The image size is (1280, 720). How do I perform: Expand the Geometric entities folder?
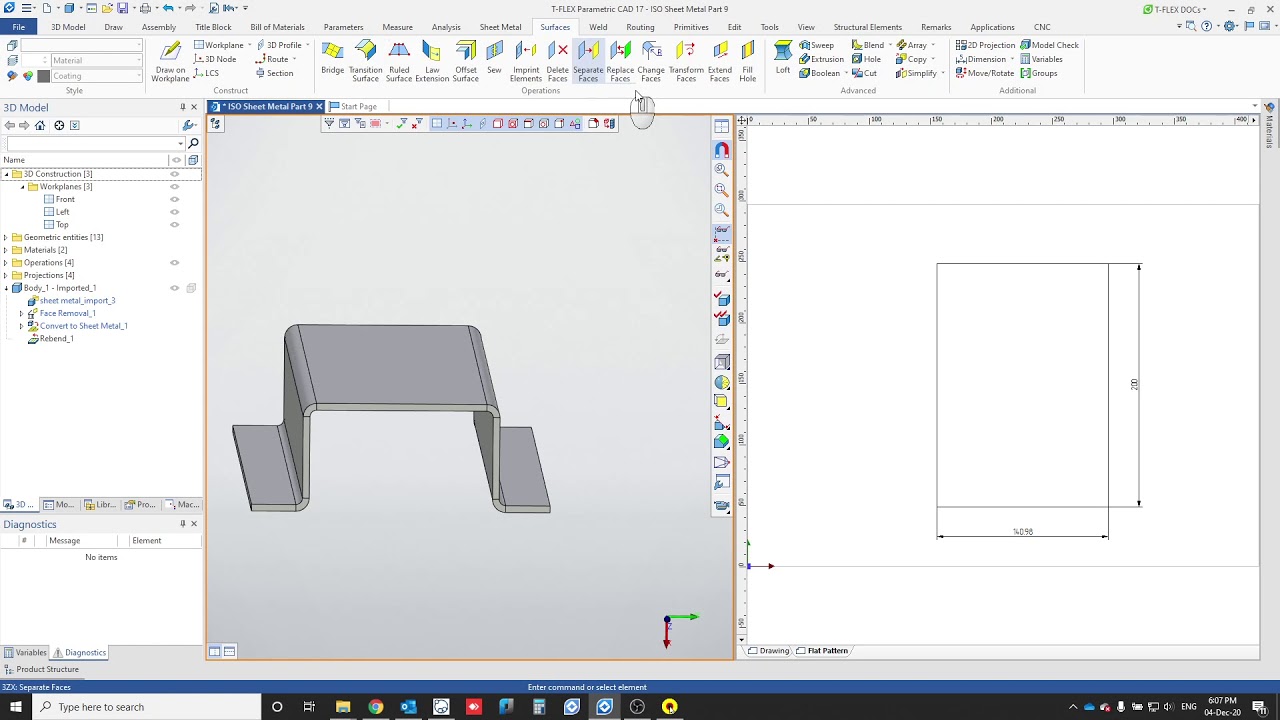(6, 238)
